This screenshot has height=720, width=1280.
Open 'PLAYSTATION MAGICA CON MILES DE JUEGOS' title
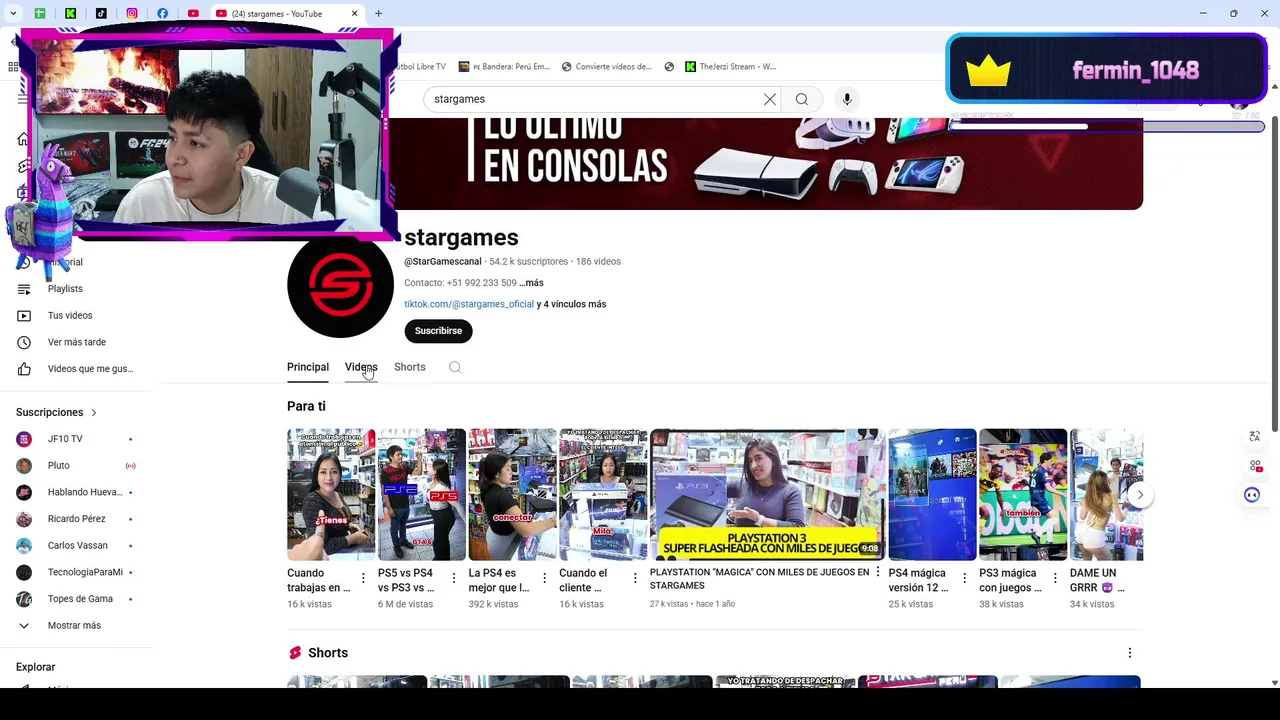tap(759, 579)
